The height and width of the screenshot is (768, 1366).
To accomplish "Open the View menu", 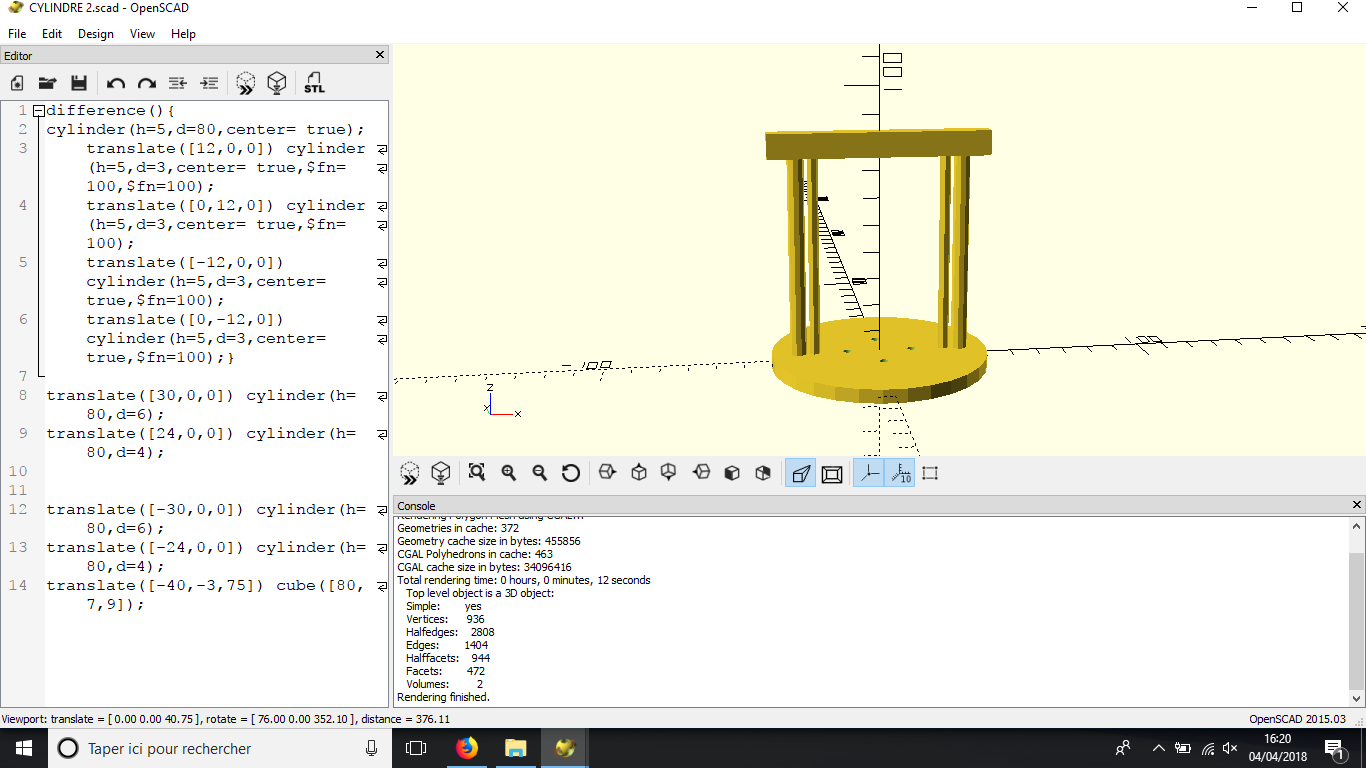I will click(142, 33).
